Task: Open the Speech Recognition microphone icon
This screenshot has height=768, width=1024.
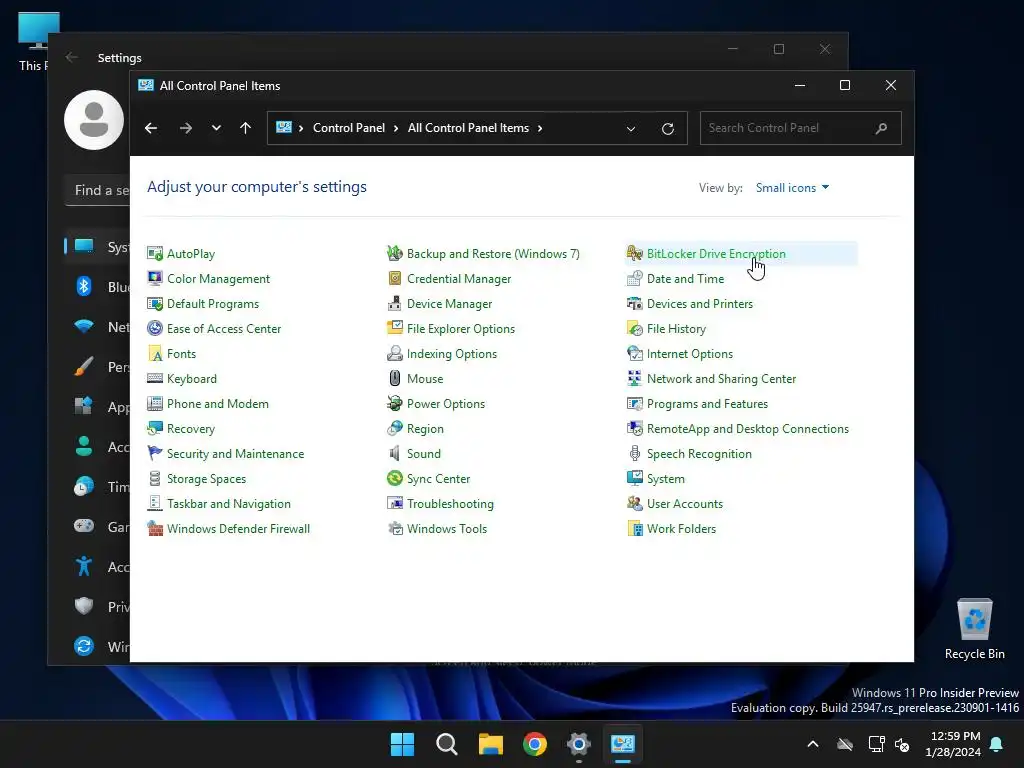Action: point(635,453)
